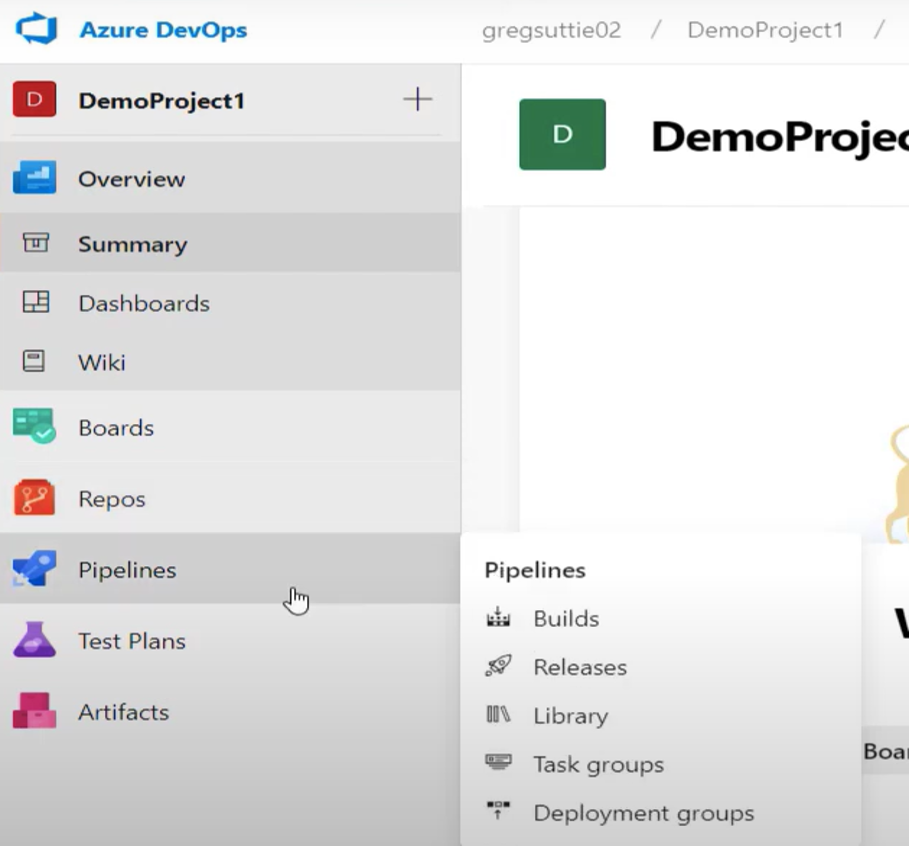Click the Wiki book icon
910x846 pixels.
[35, 361]
